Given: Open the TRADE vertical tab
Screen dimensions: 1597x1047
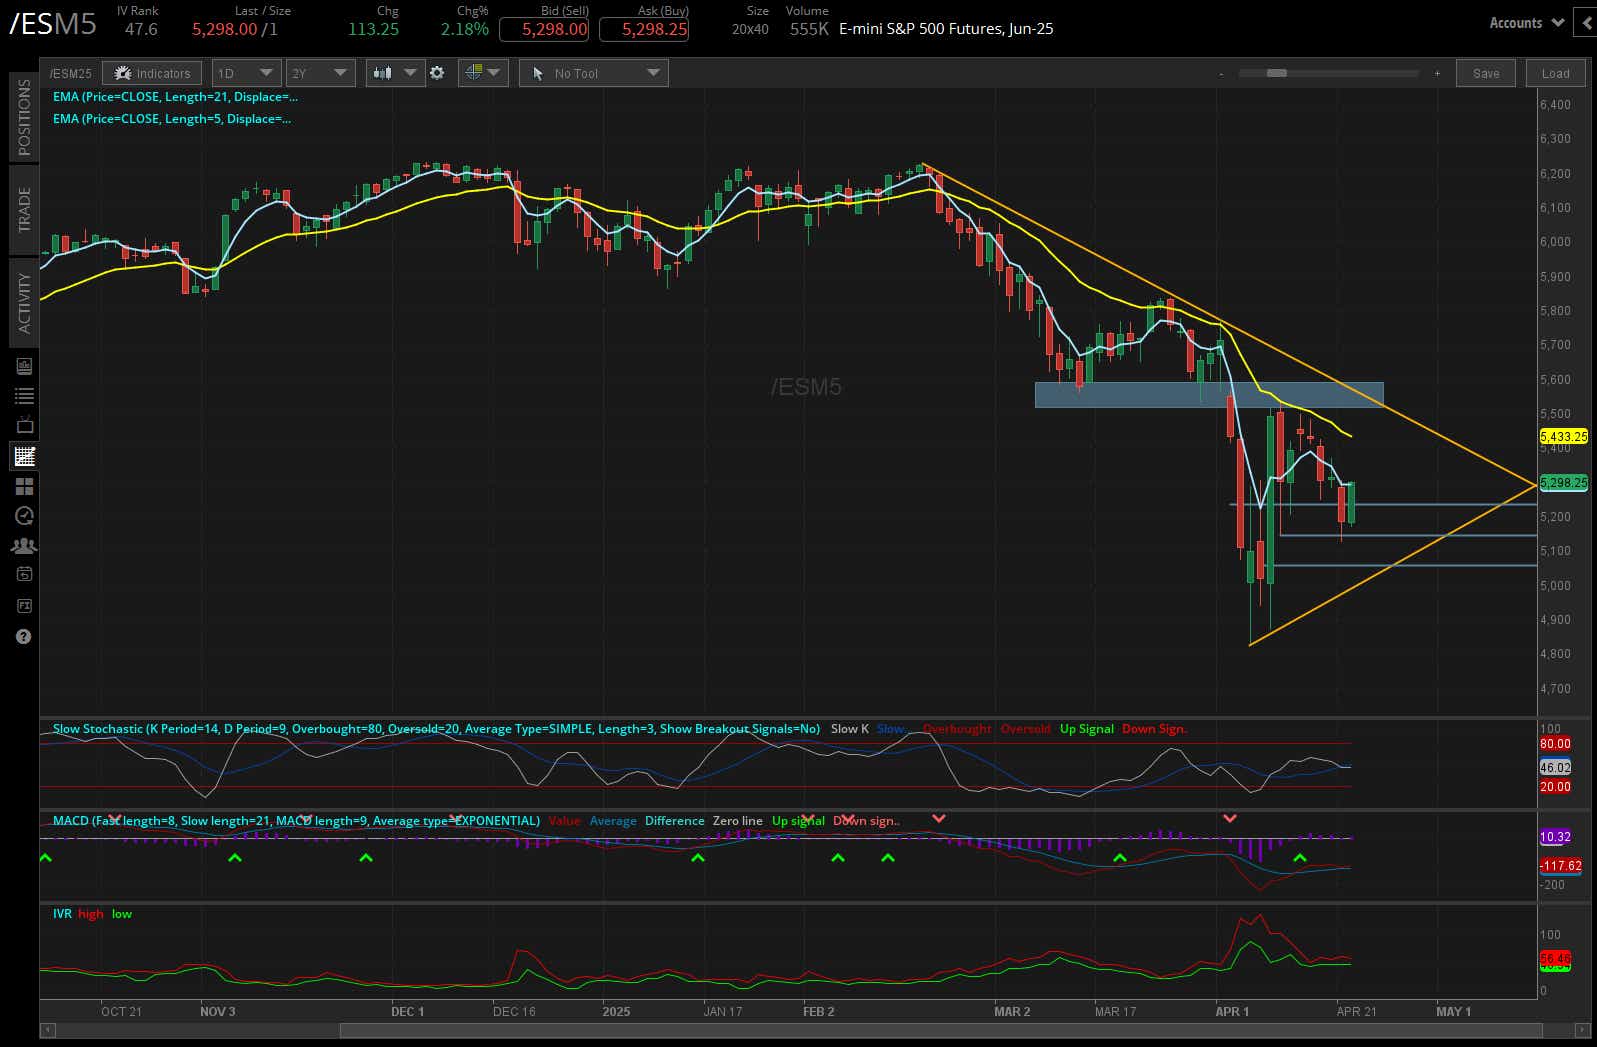Looking at the screenshot, I should click(24, 209).
